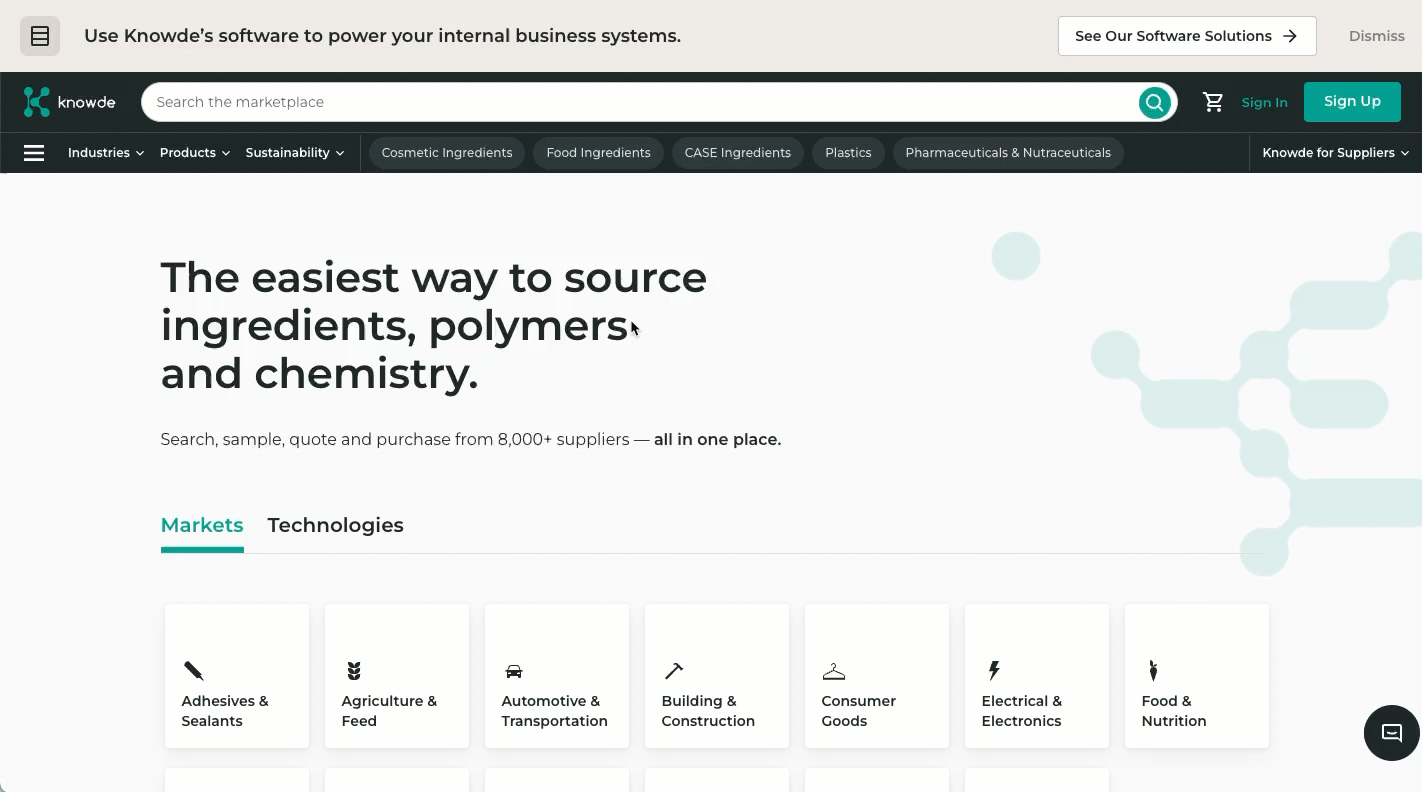Select Food Ingredients chip
The height and width of the screenshot is (792, 1422).
(x=598, y=153)
